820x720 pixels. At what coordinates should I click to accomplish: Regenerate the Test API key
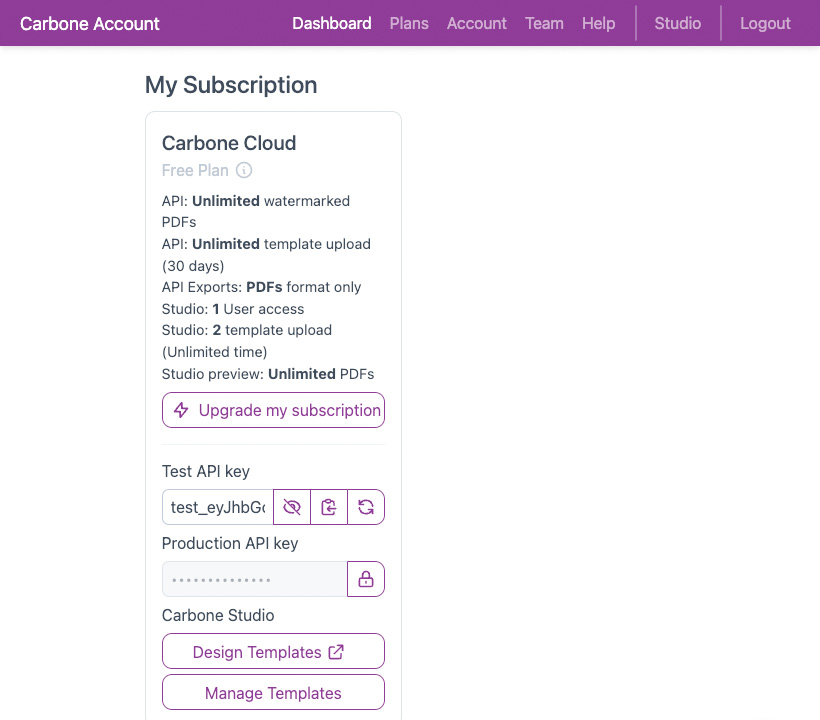366,507
